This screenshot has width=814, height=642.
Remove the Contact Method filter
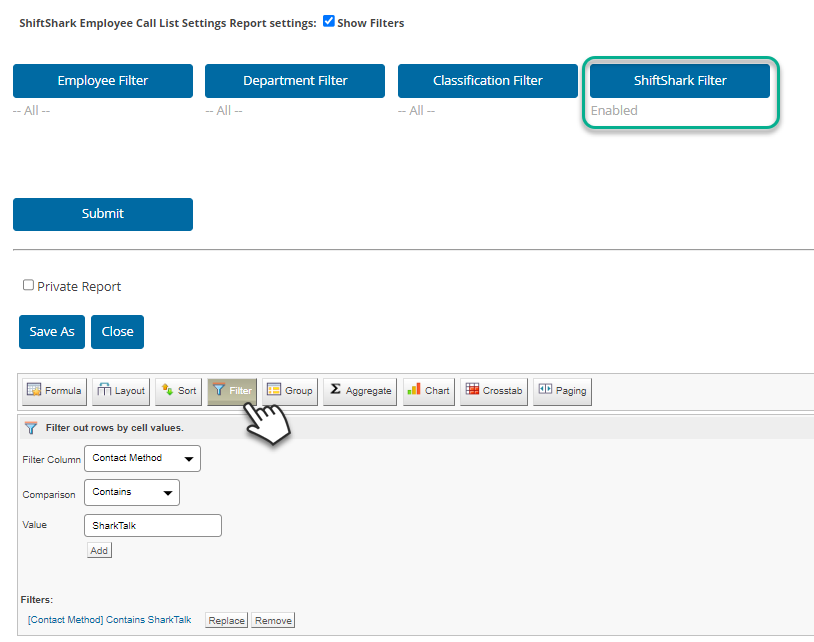click(x=273, y=621)
